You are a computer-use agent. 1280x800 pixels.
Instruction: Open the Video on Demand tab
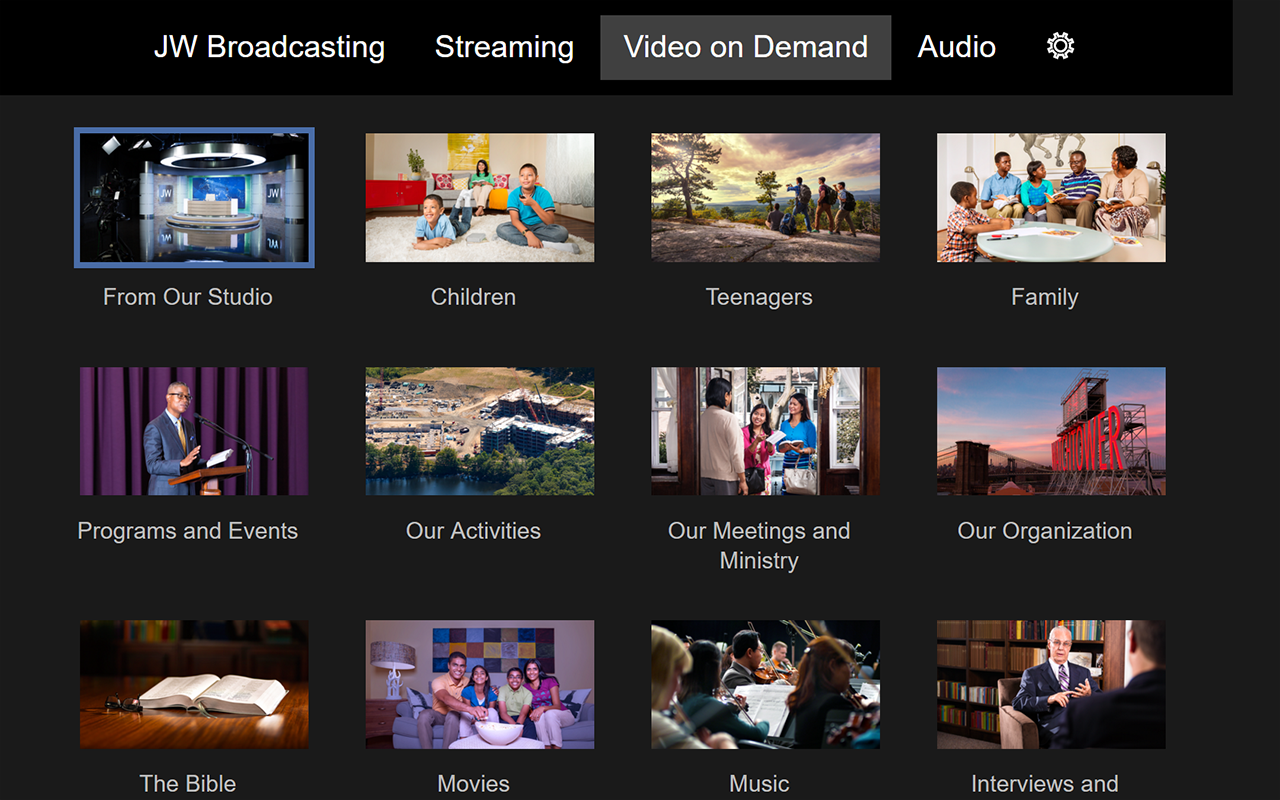[x=745, y=46]
